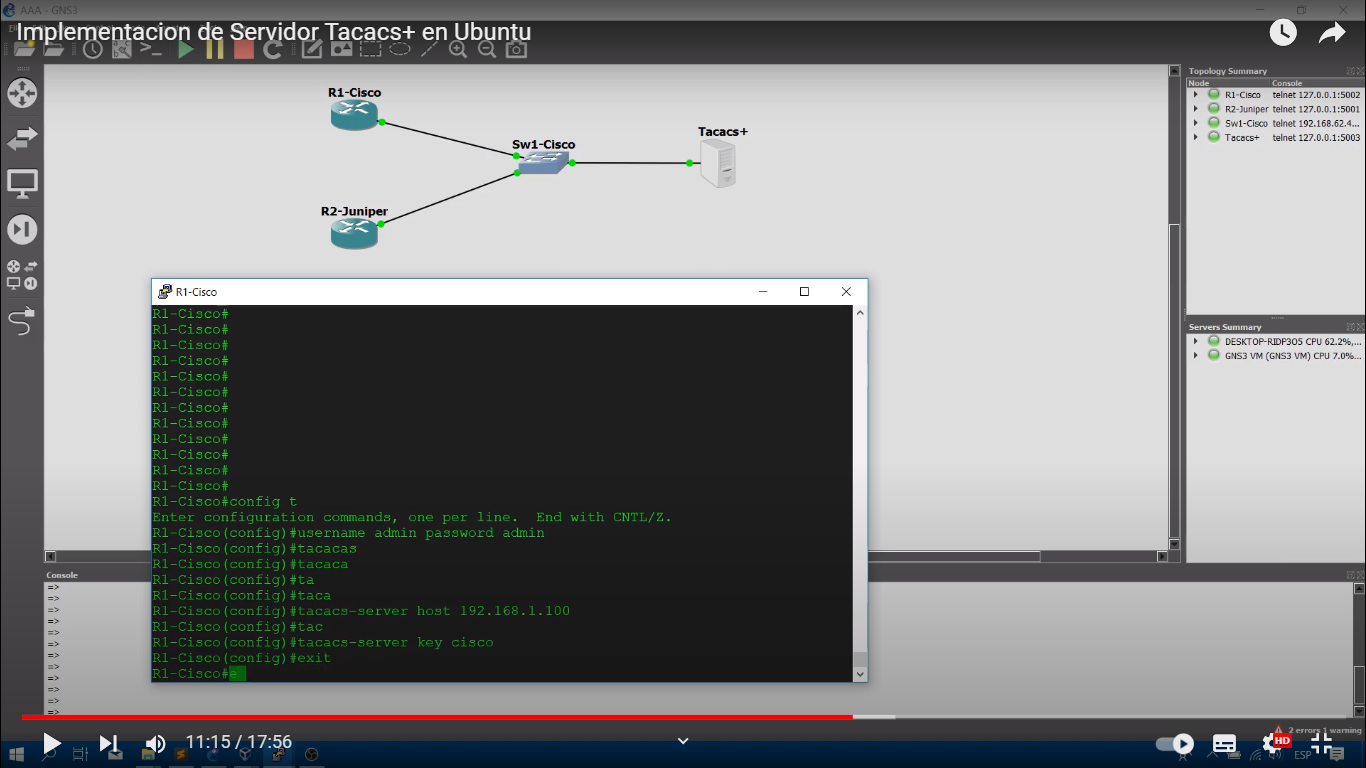Screen dimensions: 1366x768
Task: Click the Share arrow button
Action: [x=1332, y=32]
